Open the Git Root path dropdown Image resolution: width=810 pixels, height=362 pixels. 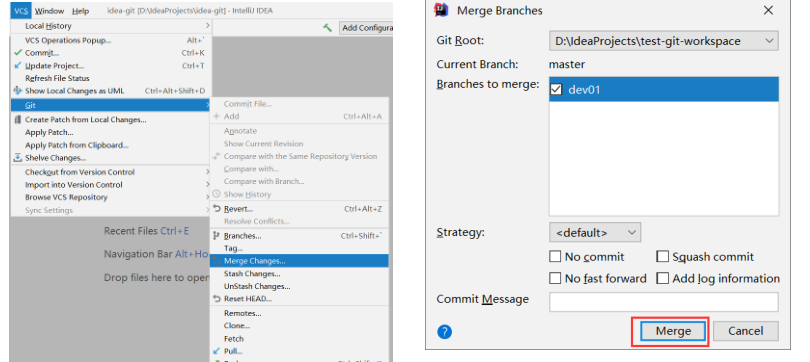[664, 41]
